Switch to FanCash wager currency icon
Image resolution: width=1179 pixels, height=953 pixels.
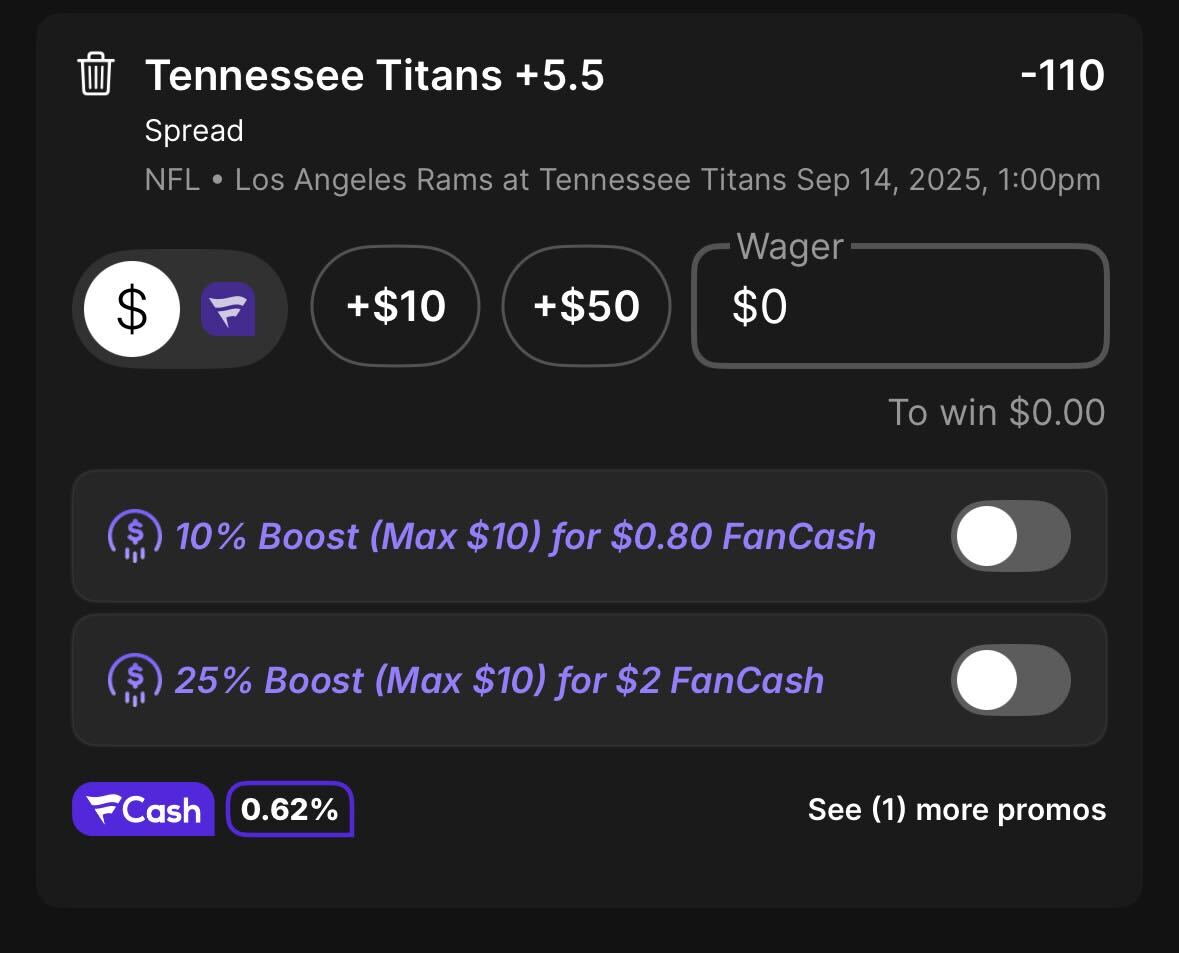tap(228, 308)
